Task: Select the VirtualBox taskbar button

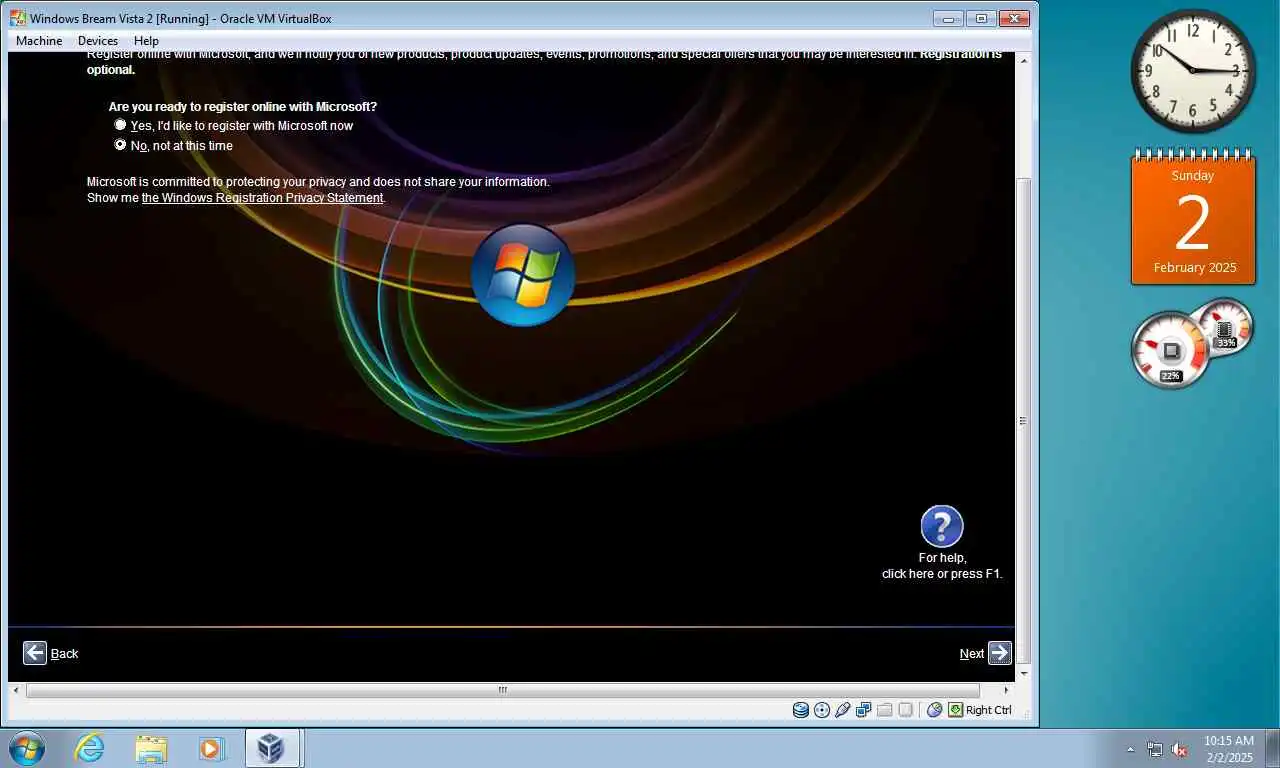Action: coord(271,748)
